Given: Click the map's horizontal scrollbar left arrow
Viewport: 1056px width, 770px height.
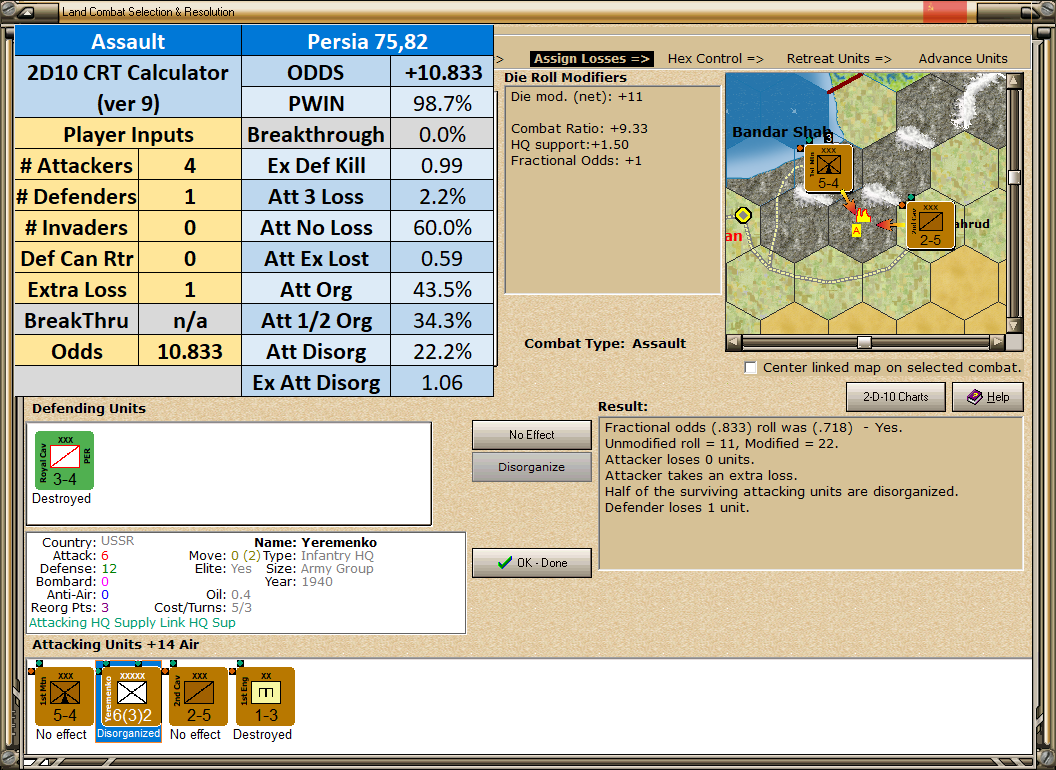Looking at the screenshot, I should tap(734, 342).
